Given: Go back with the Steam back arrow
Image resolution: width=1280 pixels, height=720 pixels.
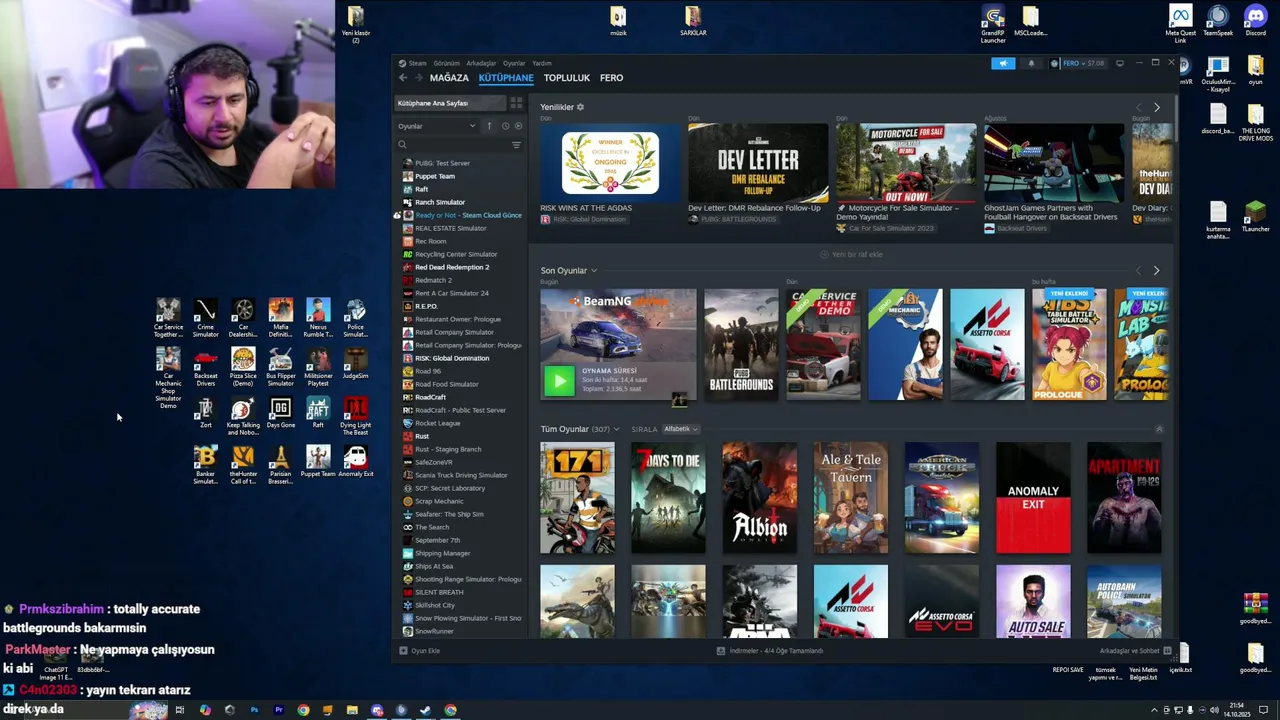Looking at the screenshot, I should [x=403, y=78].
